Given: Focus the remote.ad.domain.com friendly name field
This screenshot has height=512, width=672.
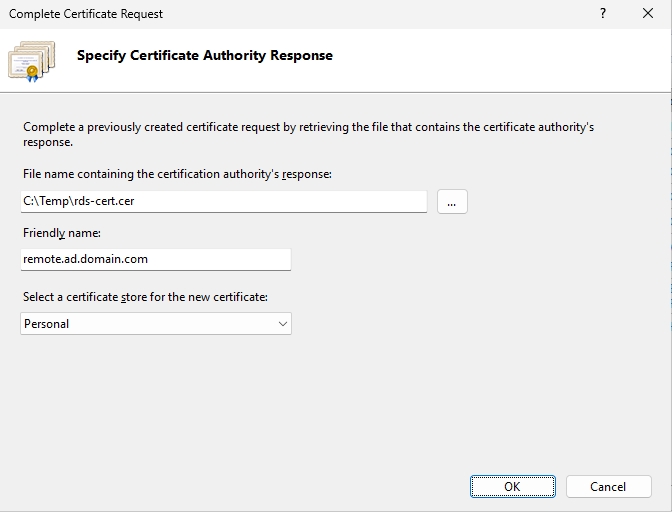Looking at the screenshot, I should pyautogui.click(x=155, y=259).
